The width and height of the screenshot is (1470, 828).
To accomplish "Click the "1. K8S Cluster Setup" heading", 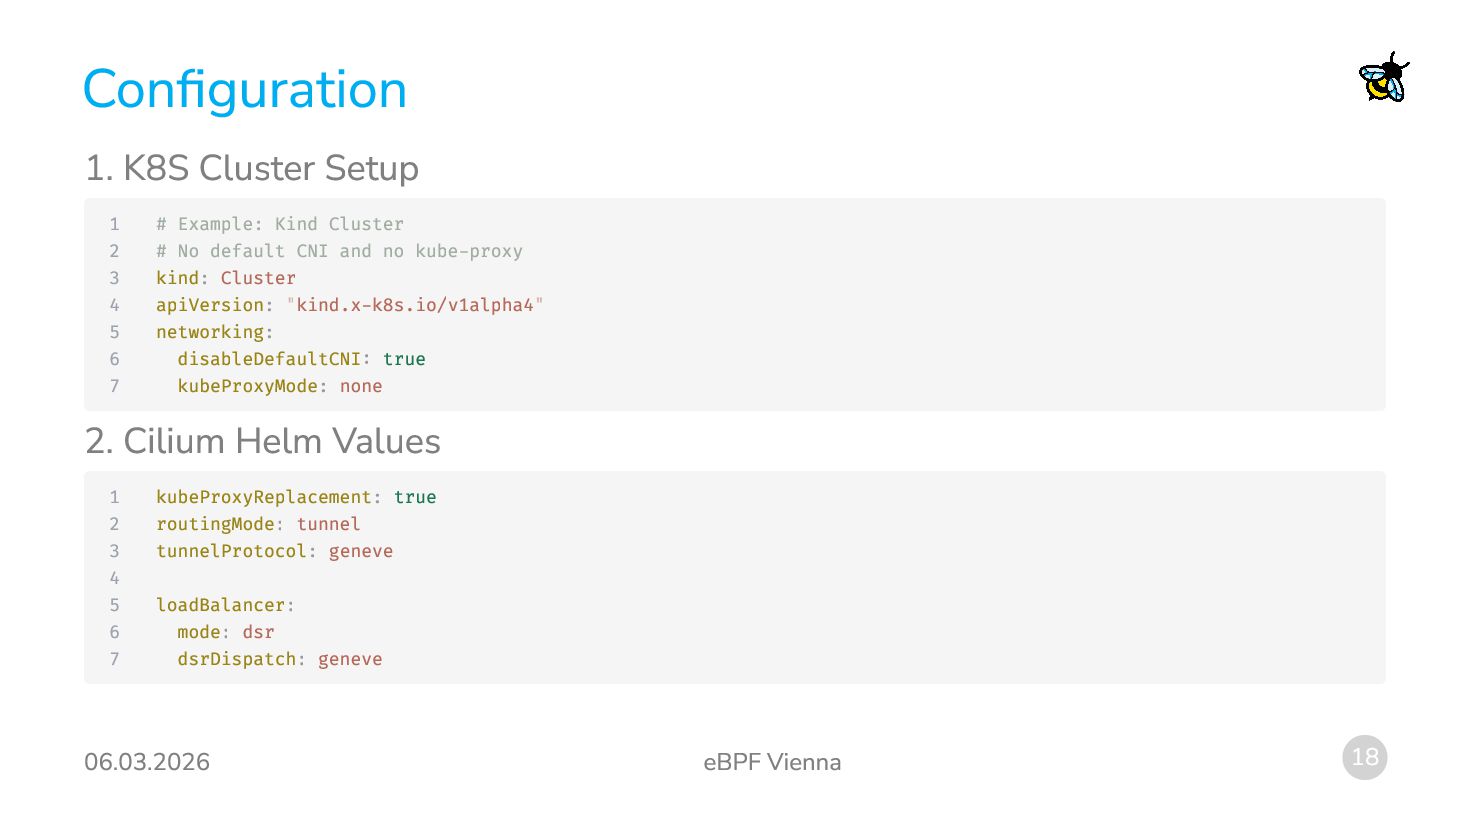I will click(x=251, y=168).
